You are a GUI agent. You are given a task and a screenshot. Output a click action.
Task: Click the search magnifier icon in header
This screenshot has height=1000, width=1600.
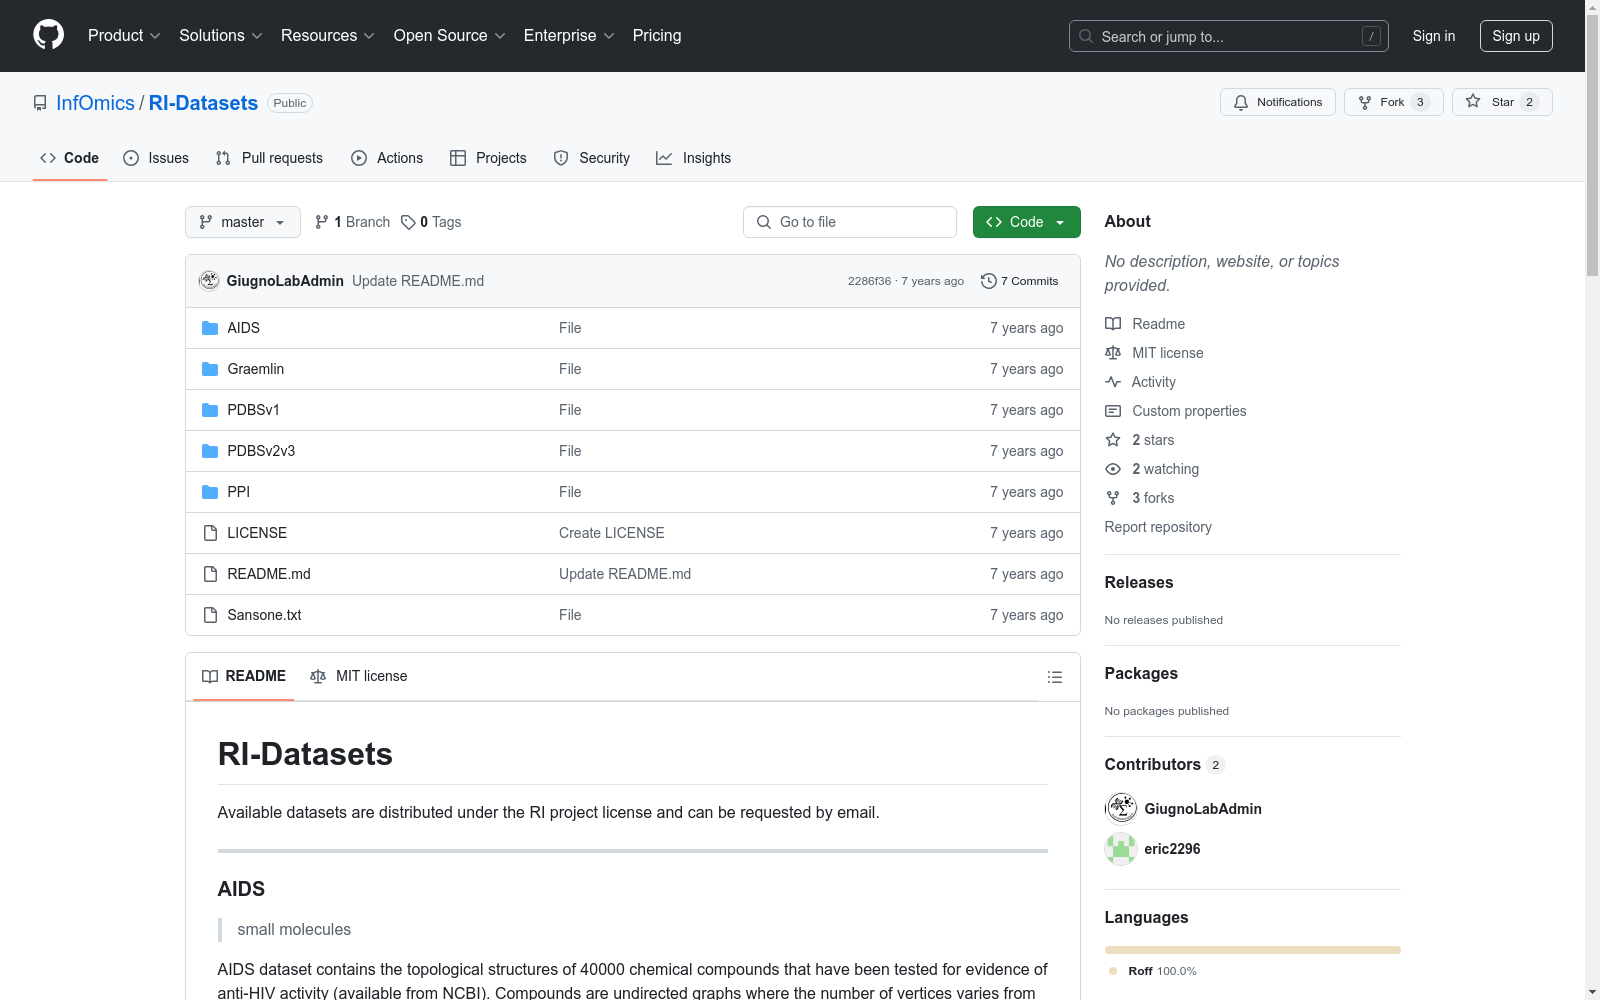tap(1086, 36)
